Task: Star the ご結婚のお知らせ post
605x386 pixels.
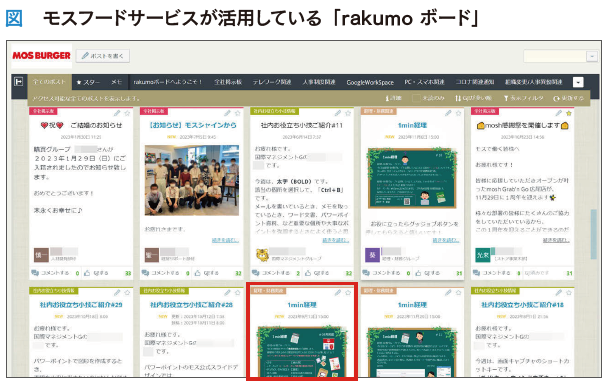Action: coord(127,113)
